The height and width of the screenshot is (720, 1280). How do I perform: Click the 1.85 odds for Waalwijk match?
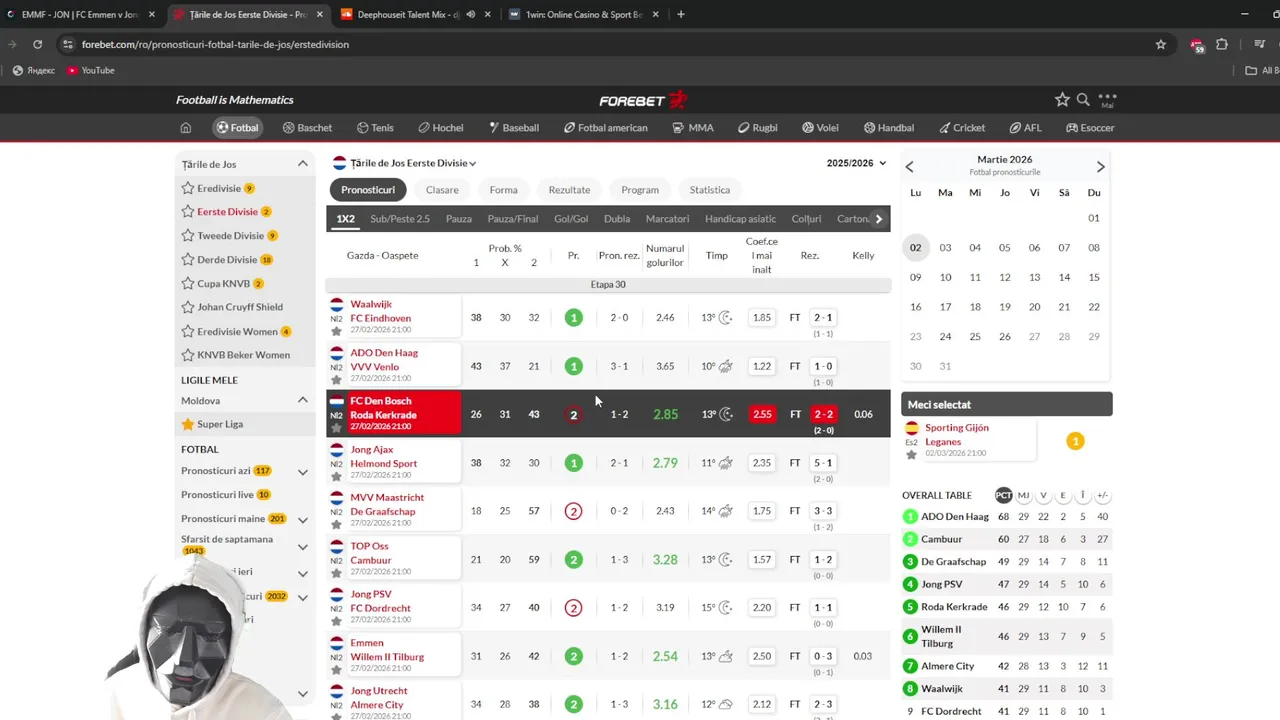coord(762,317)
